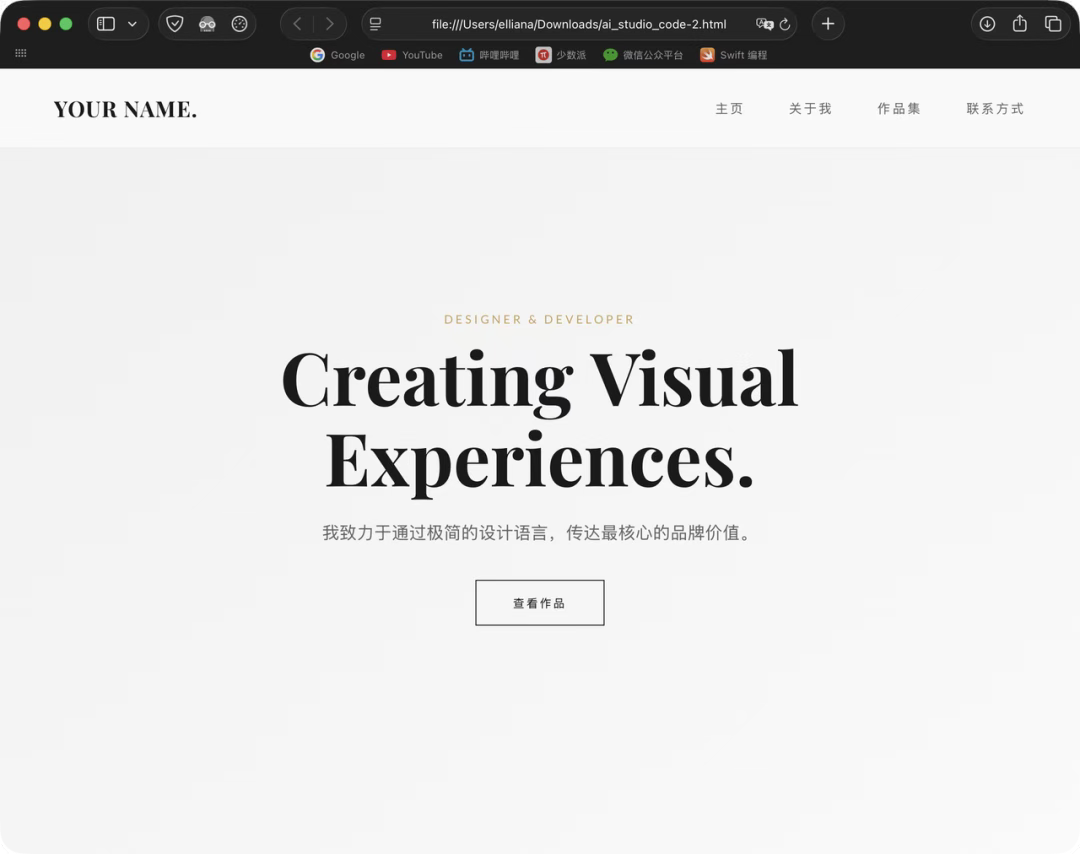This screenshot has width=1080, height=854.
Task: Reload the page
Action: (785, 24)
